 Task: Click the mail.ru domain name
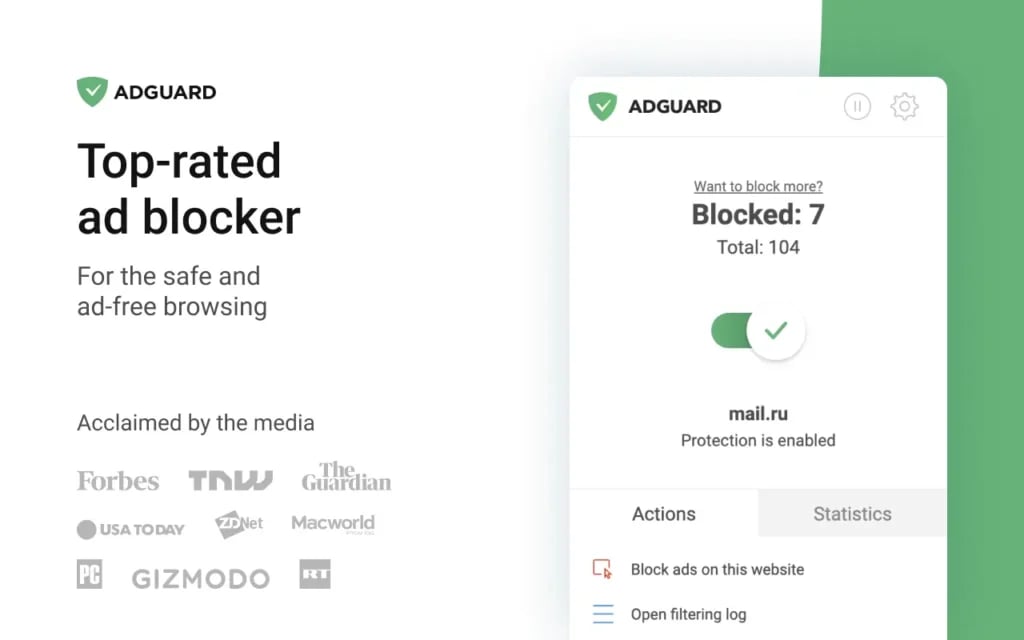click(x=757, y=413)
